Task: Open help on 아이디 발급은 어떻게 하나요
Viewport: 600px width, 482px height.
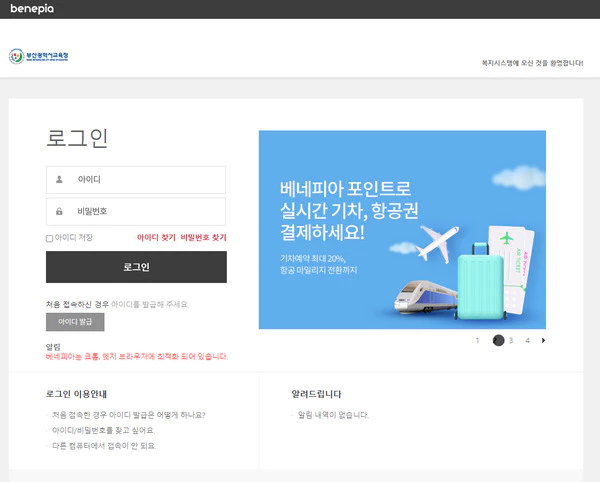Action: coord(129,415)
